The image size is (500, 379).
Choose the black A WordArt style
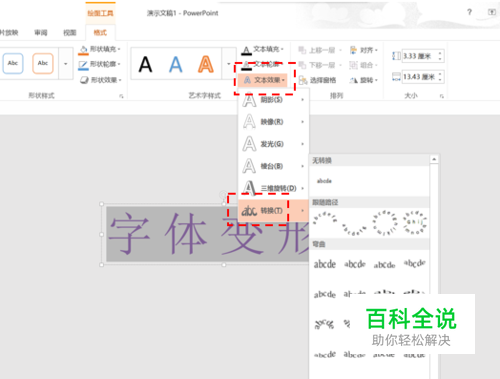(145, 64)
